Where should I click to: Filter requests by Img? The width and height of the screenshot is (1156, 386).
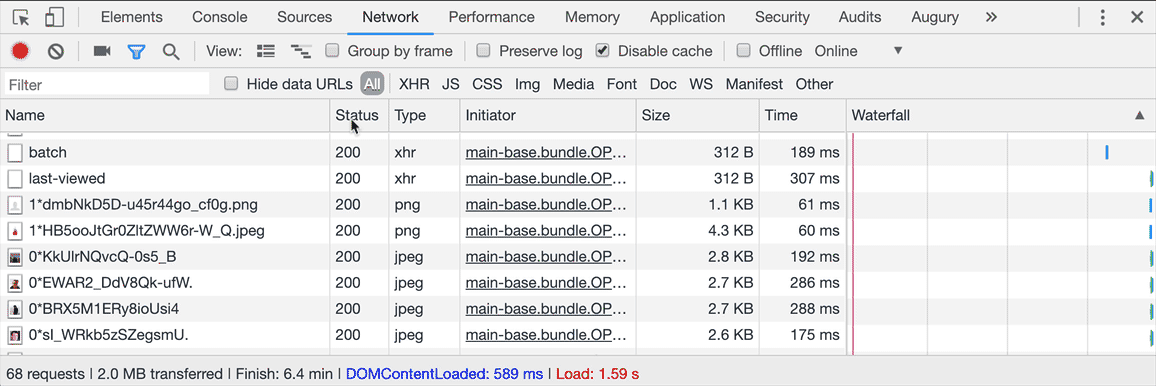point(528,84)
